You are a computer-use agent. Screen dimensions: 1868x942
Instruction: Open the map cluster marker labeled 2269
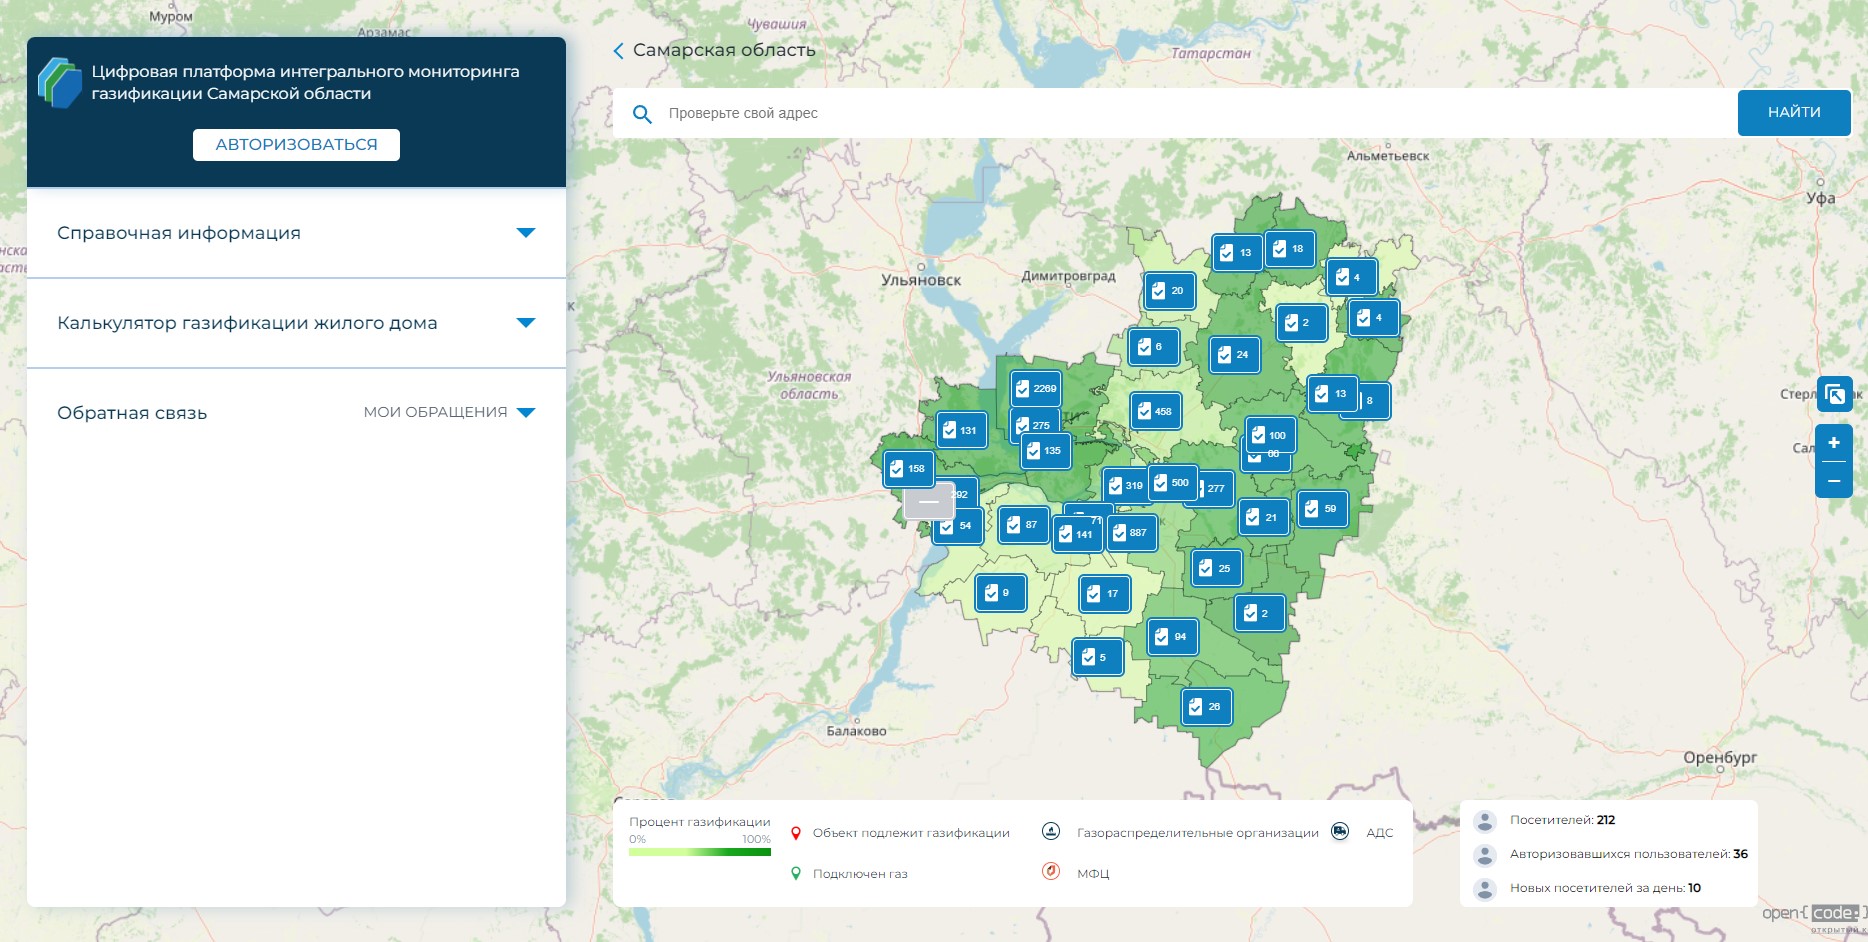point(1035,389)
